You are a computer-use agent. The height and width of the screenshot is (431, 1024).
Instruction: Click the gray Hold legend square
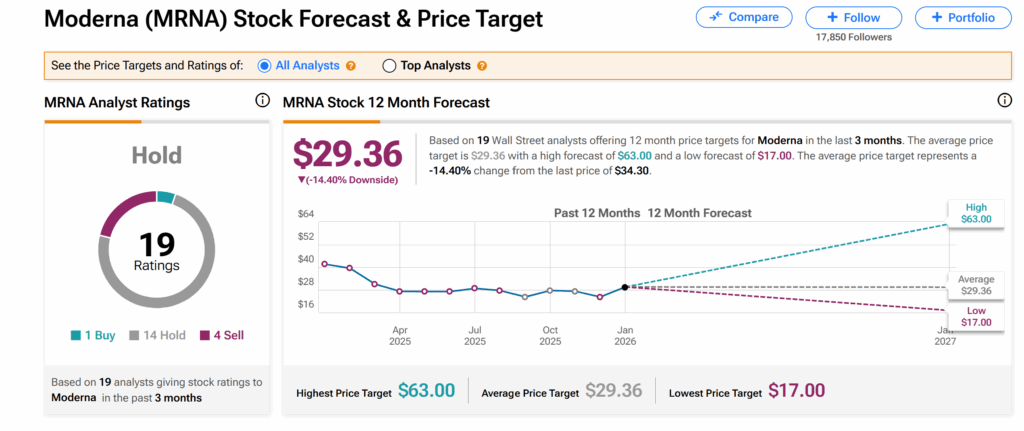click(x=132, y=336)
